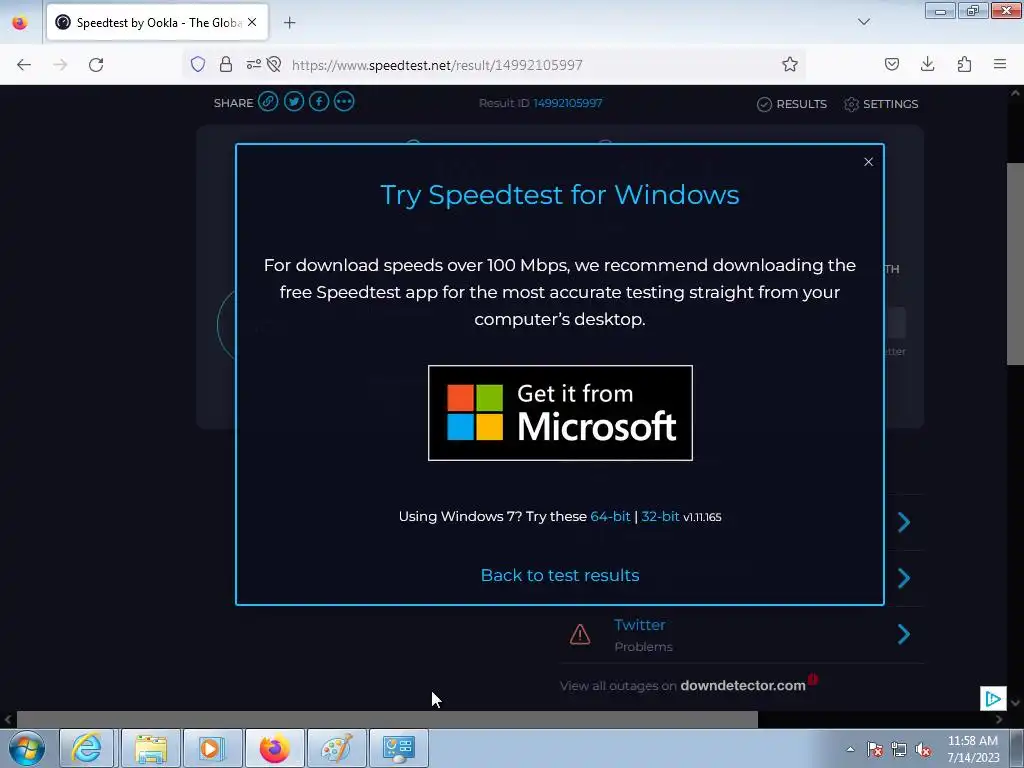Image resolution: width=1024 pixels, height=768 pixels.
Task: Open the RESULTS page
Action: [x=792, y=104]
